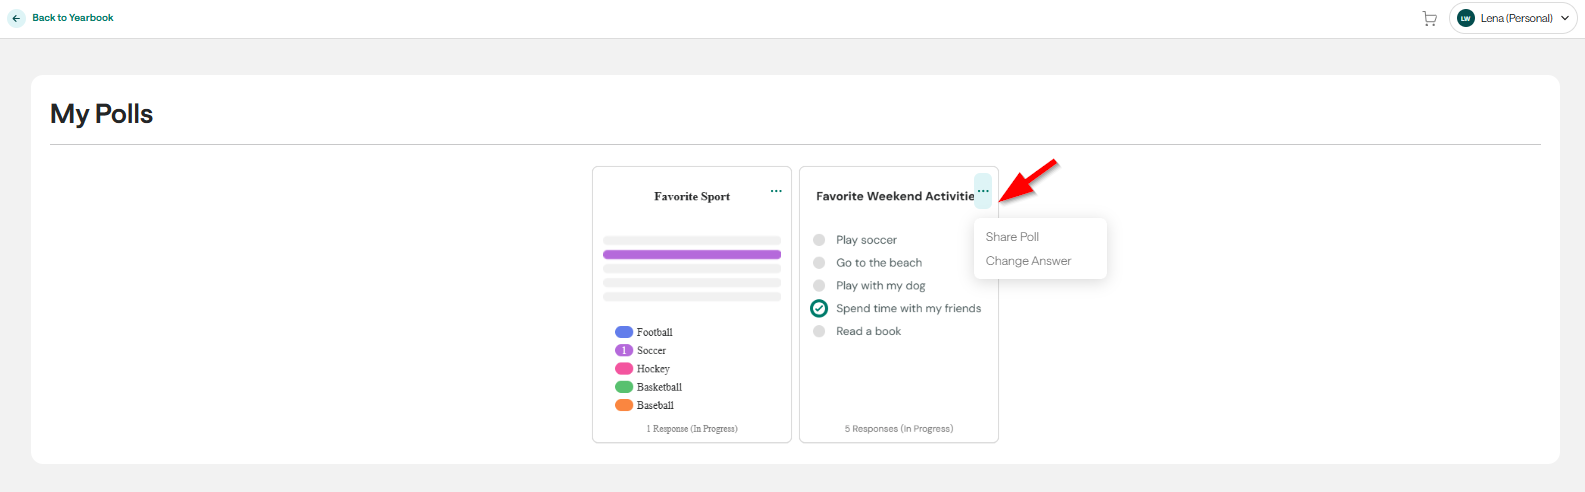Pick the Read a book radio option
Viewport: 1585px width, 492px height.
tap(819, 331)
